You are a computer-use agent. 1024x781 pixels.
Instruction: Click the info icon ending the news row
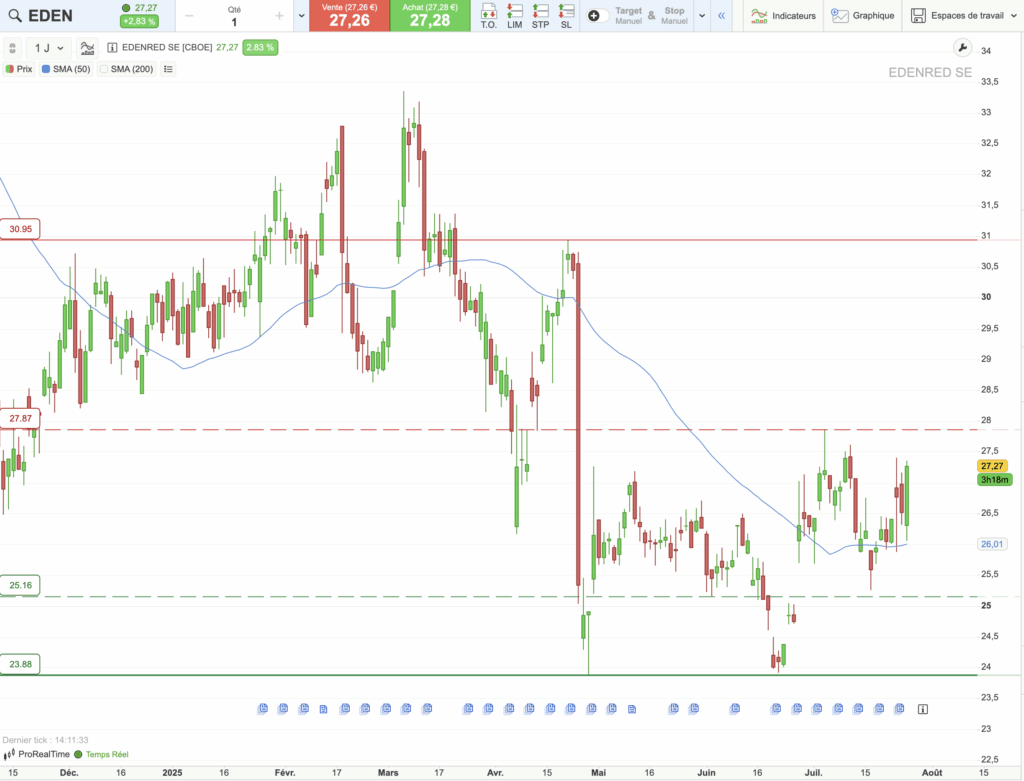click(x=923, y=709)
